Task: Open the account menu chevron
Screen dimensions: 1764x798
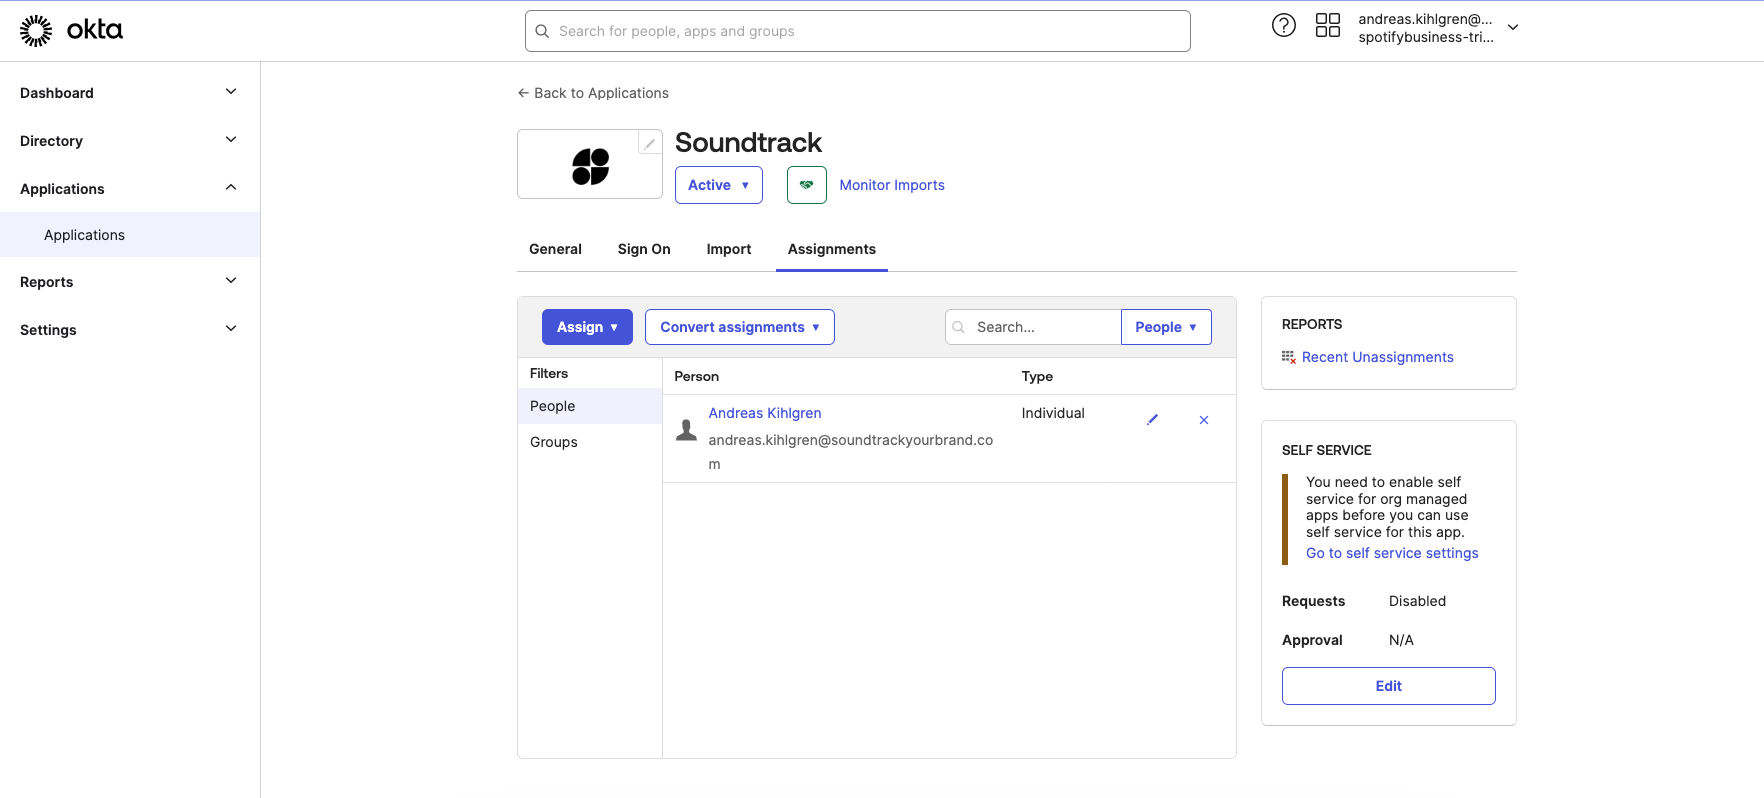Action: 1513,28
